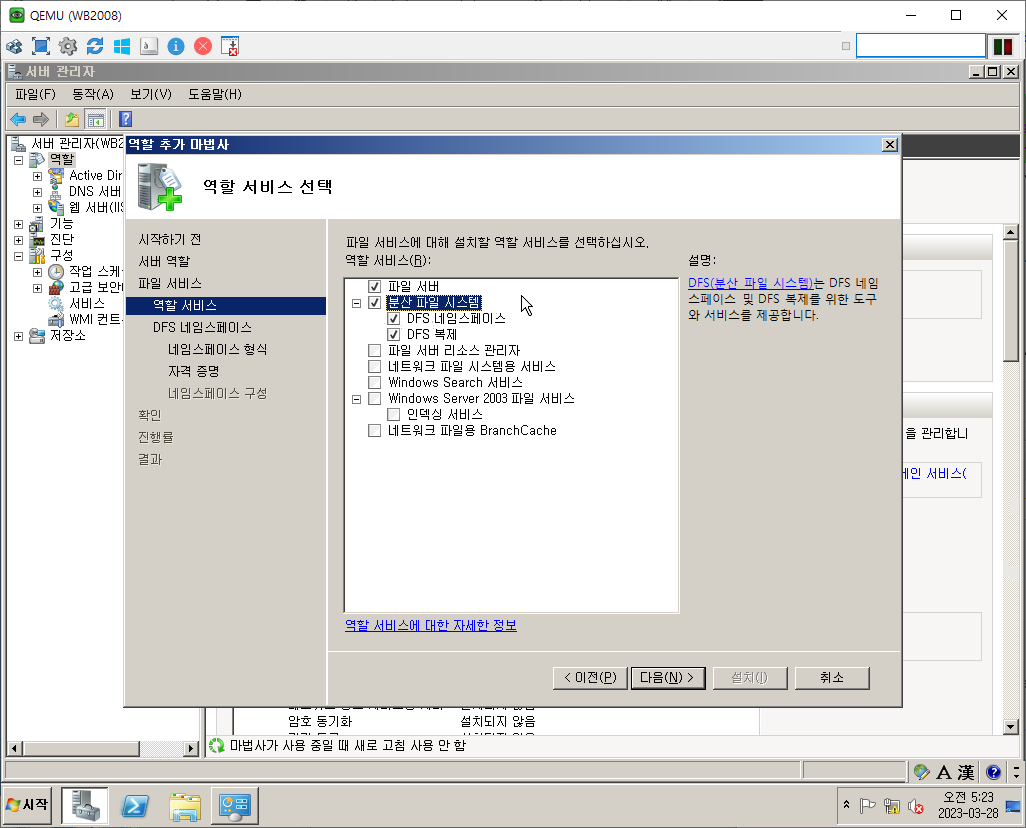Check Windows Search 서비스 checkbox

[x=375, y=382]
